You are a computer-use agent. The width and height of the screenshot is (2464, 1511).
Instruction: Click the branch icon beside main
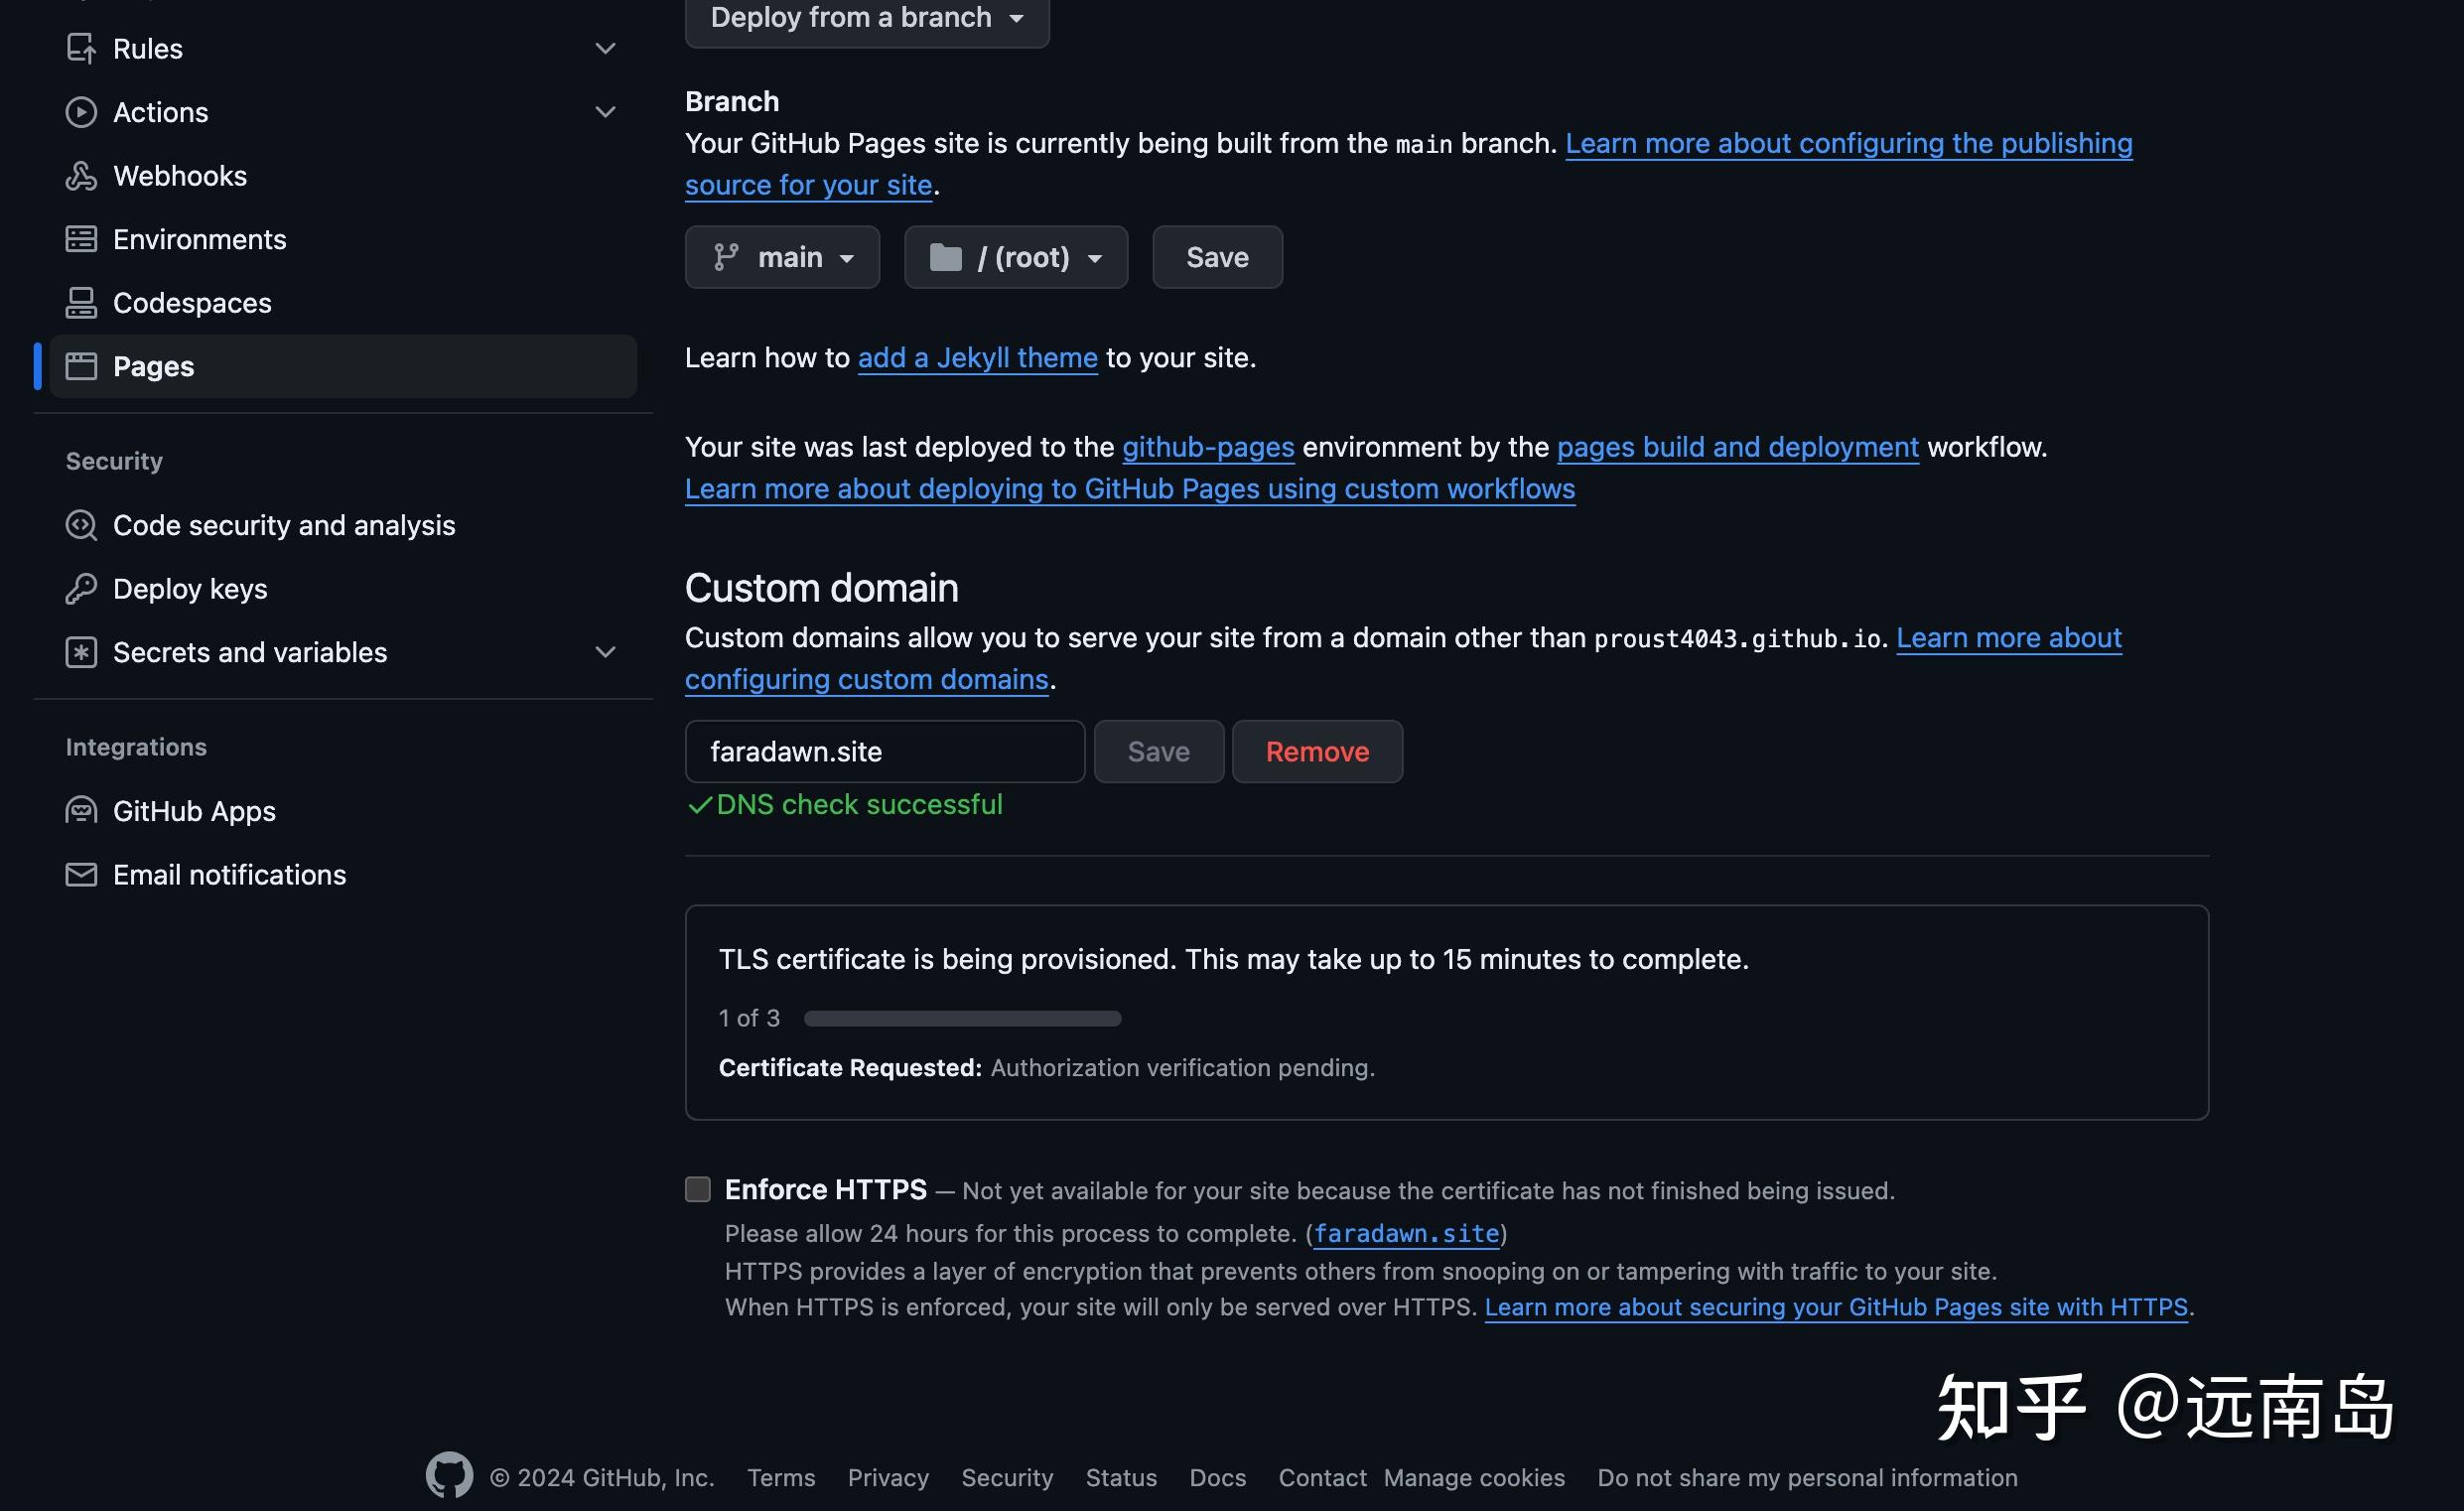click(x=727, y=257)
